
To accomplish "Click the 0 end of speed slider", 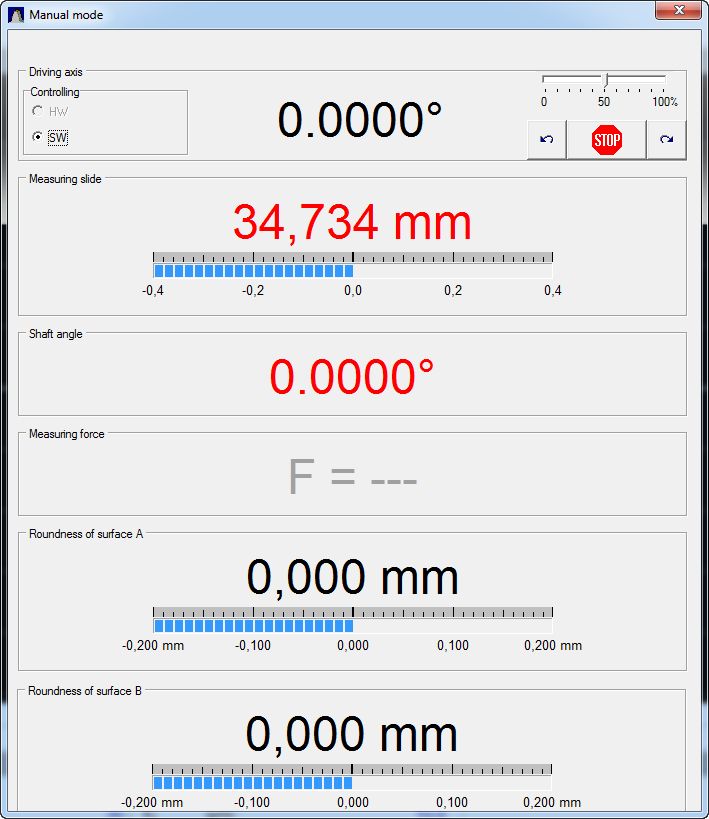I will point(544,80).
